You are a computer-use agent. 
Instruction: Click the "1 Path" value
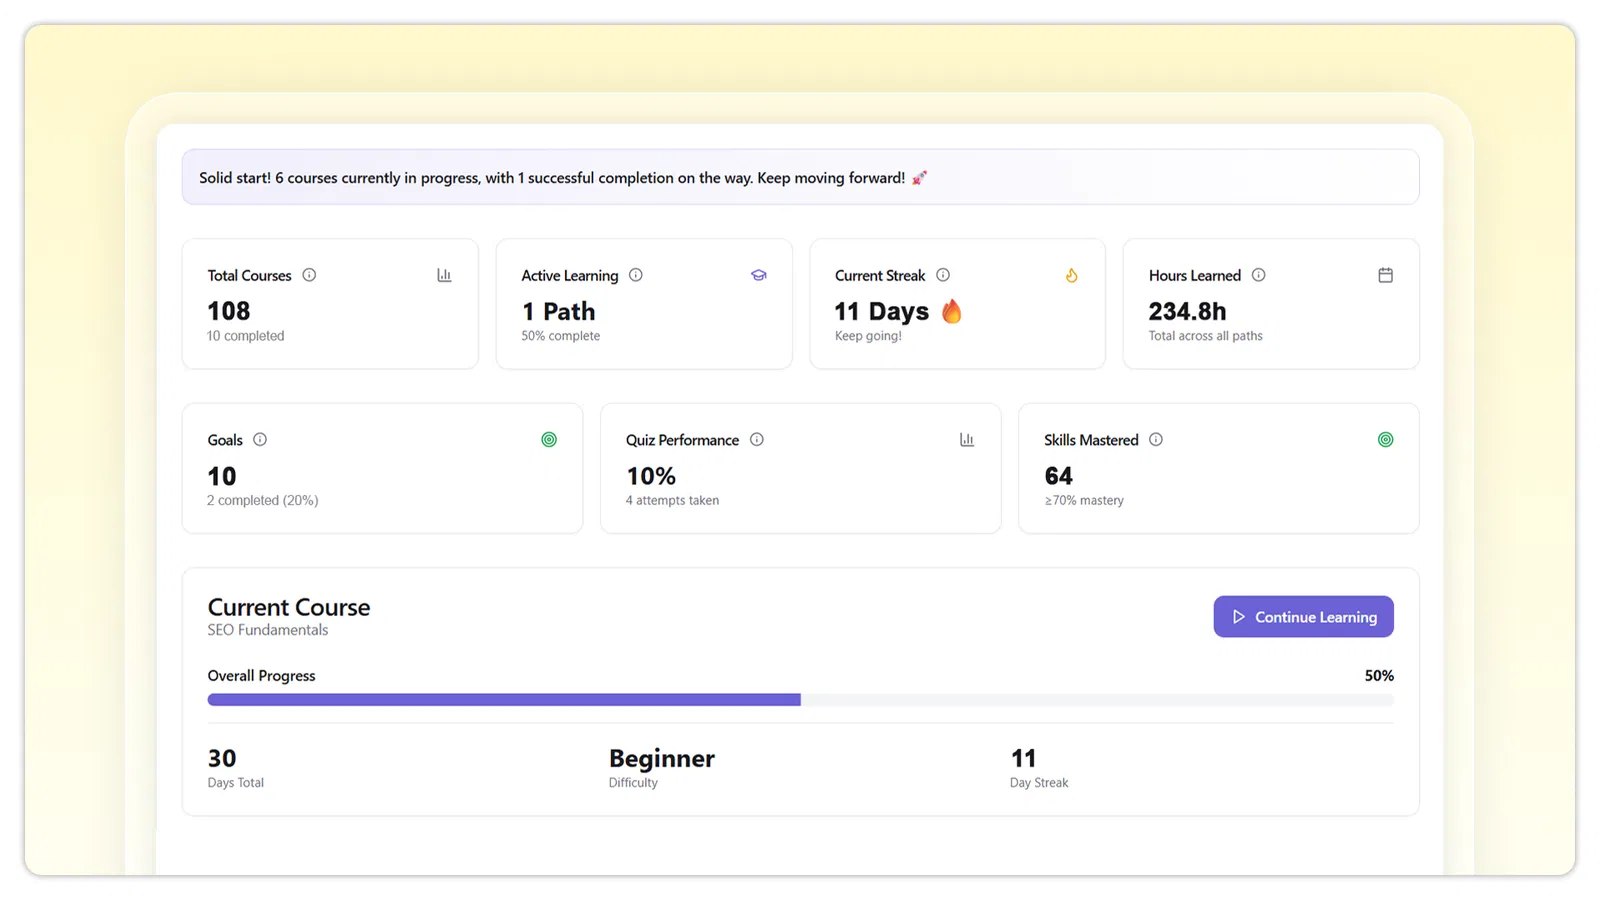[558, 312]
